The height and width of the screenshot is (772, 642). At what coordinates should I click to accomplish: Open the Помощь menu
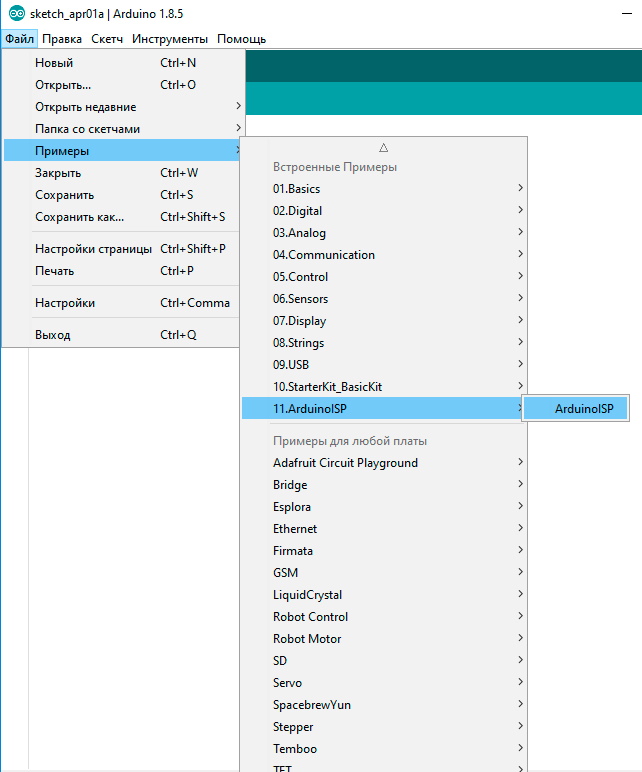[241, 39]
